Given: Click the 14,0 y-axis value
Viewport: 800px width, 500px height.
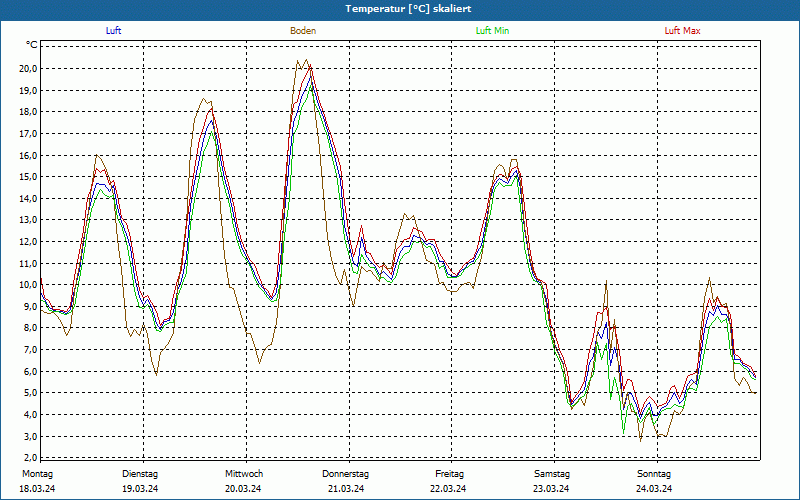Looking at the screenshot, I should click(x=28, y=198).
